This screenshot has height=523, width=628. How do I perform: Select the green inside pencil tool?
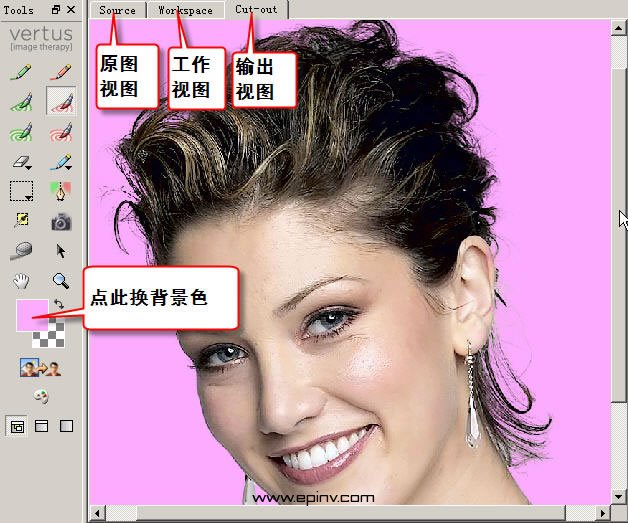pos(22,73)
